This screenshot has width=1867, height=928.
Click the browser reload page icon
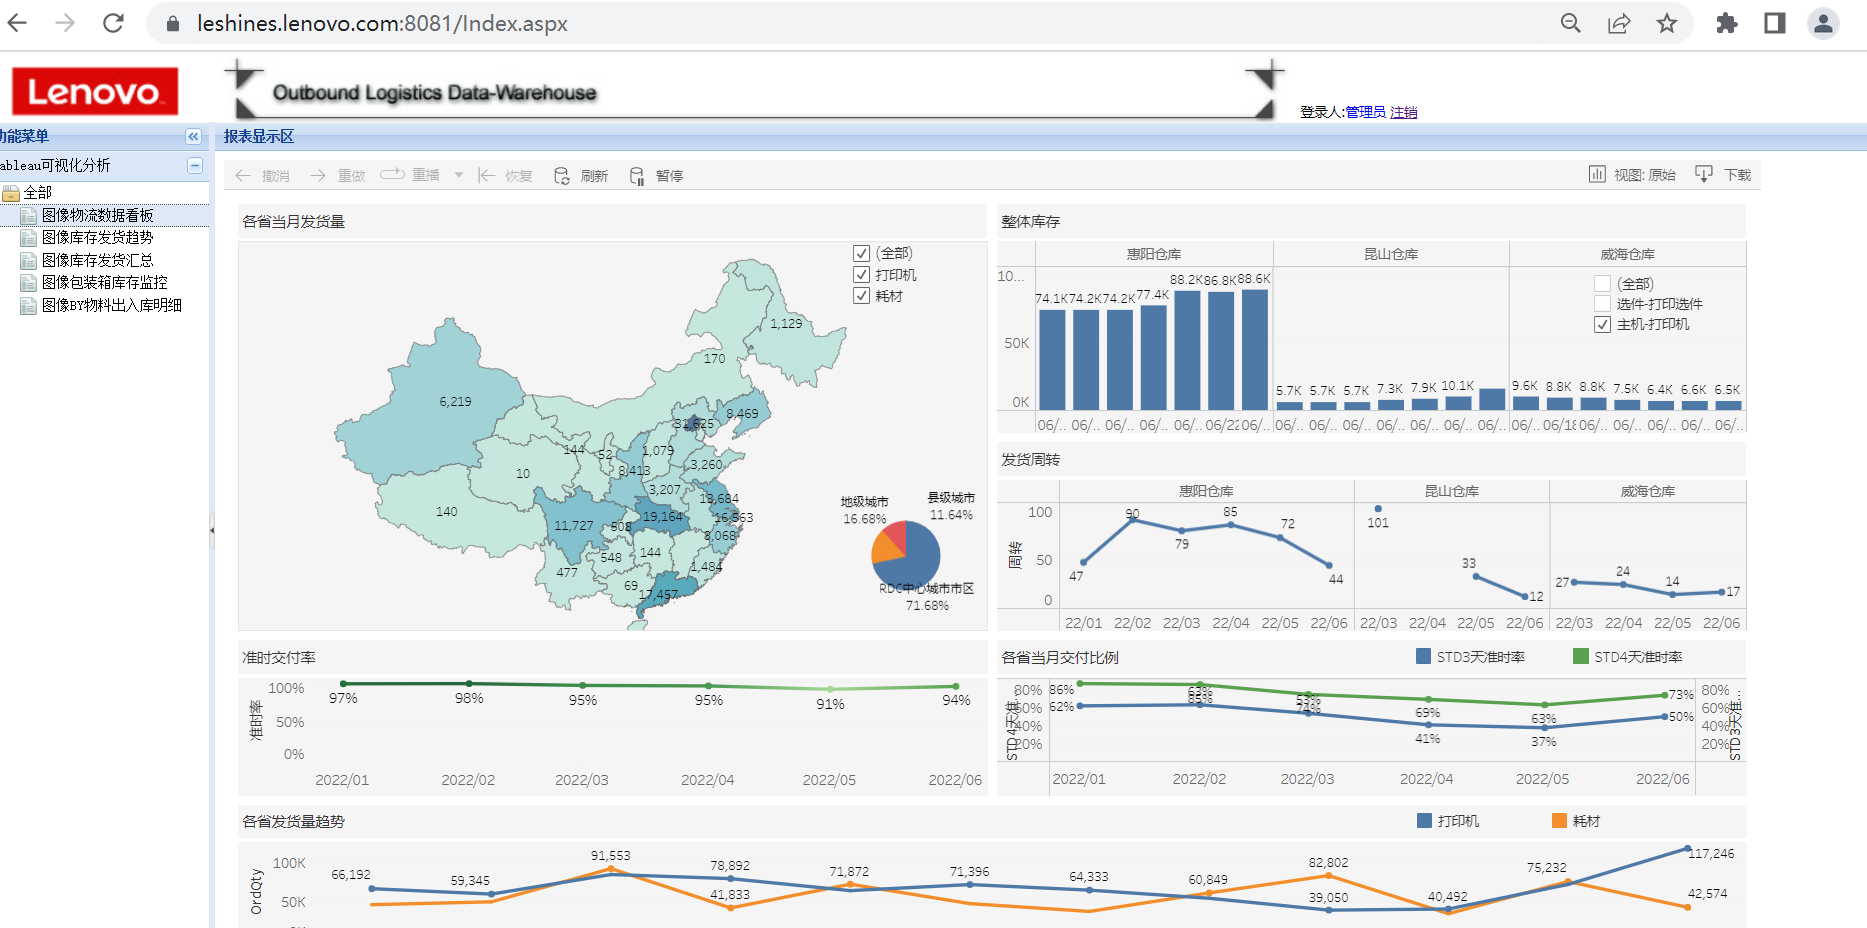pyautogui.click(x=113, y=23)
